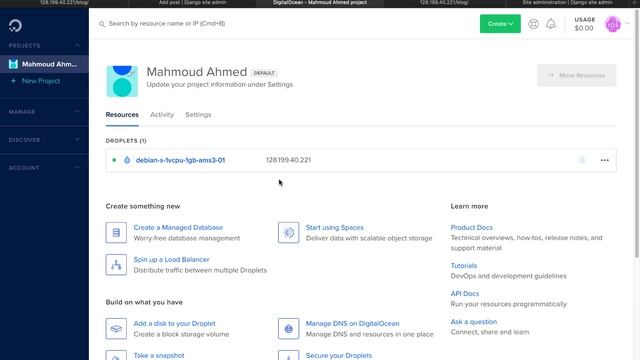Click the project icon next to Mahmoud Ahm...
The width and height of the screenshot is (640, 360).
coord(13,64)
